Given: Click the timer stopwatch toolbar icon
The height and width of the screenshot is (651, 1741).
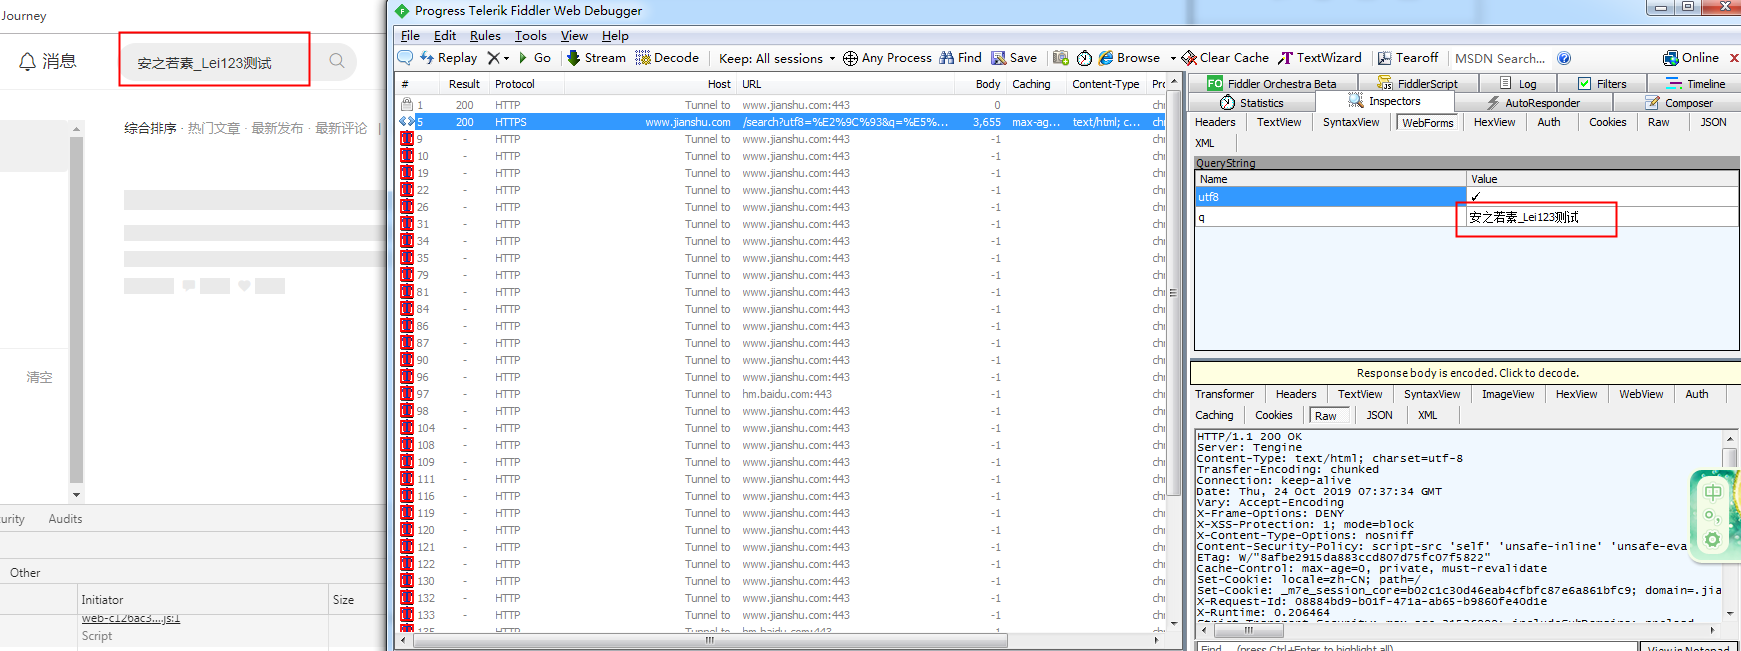Looking at the screenshot, I should click(x=1084, y=58).
